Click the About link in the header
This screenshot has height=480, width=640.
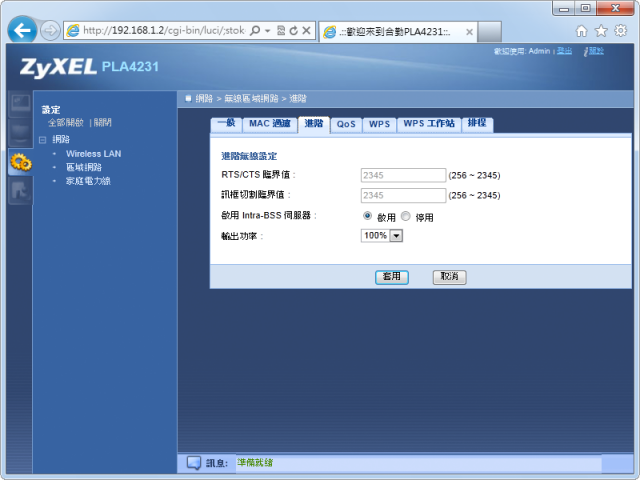coord(596,51)
